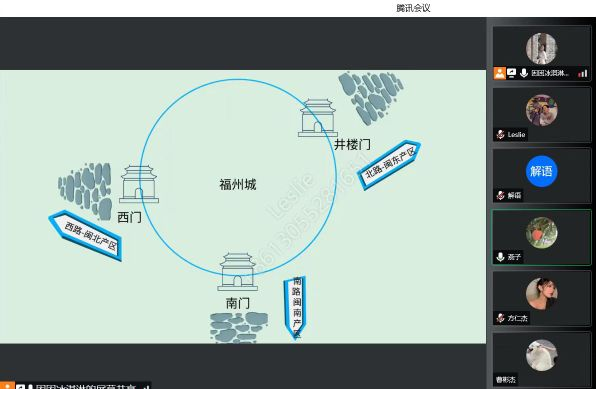Click the 井楼门 gate icon on the slide
597x396 pixels.
(318, 118)
